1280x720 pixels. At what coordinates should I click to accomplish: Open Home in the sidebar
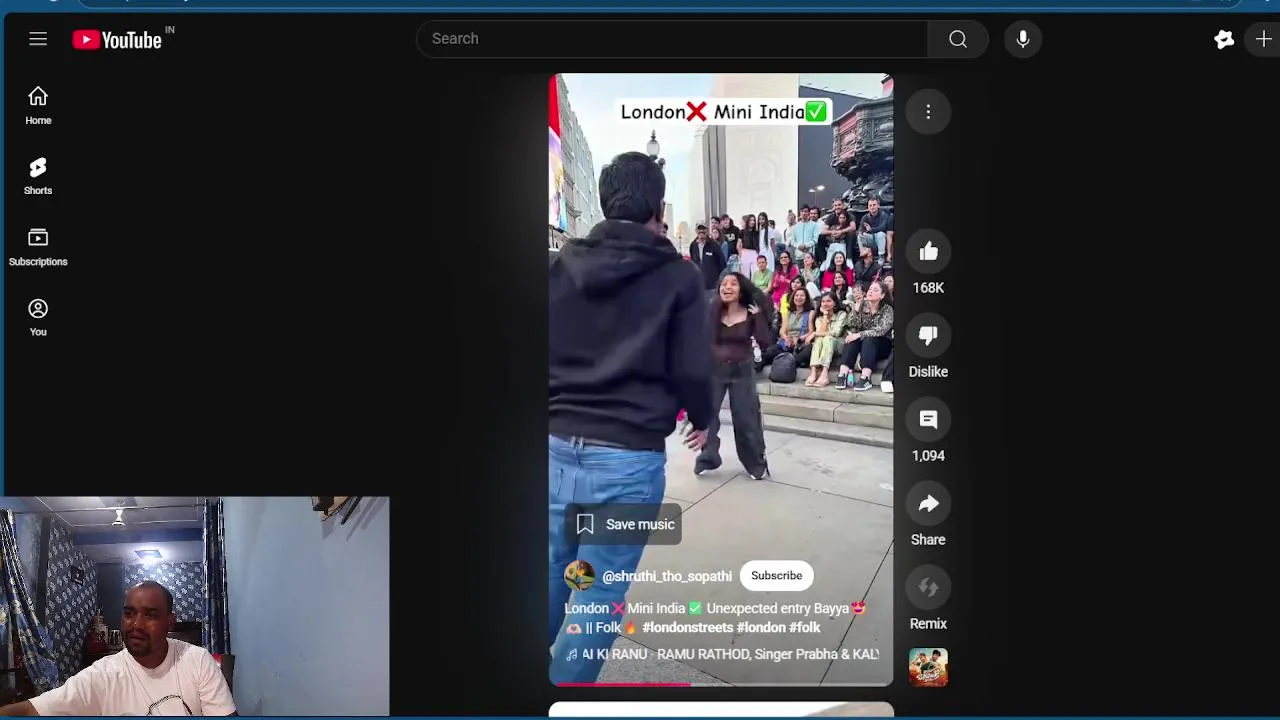click(38, 105)
